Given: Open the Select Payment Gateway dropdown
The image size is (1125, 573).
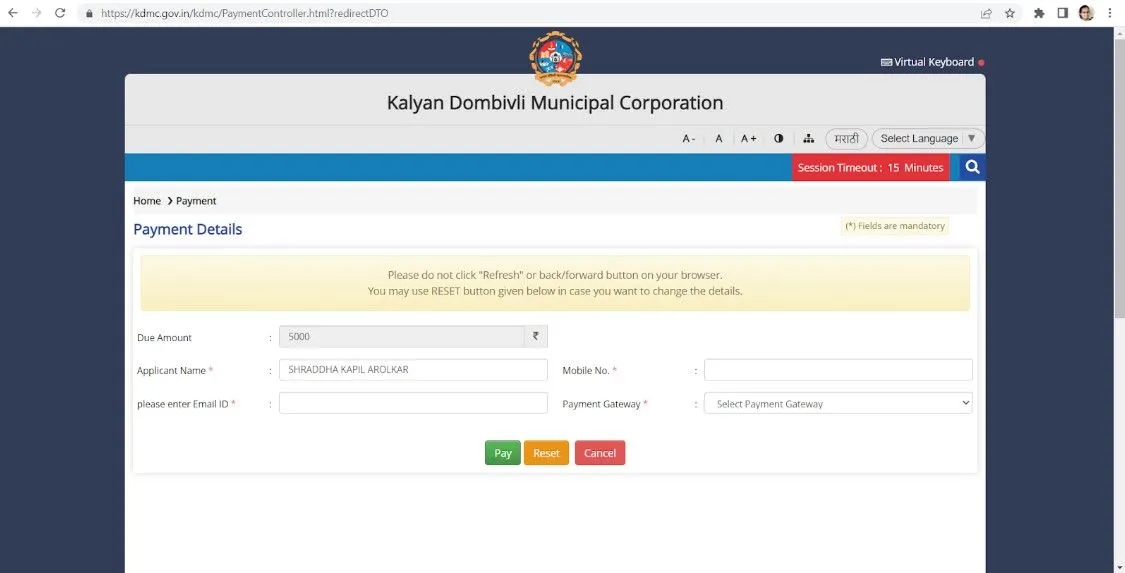Looking at the screenshot, I should [838, 403].
